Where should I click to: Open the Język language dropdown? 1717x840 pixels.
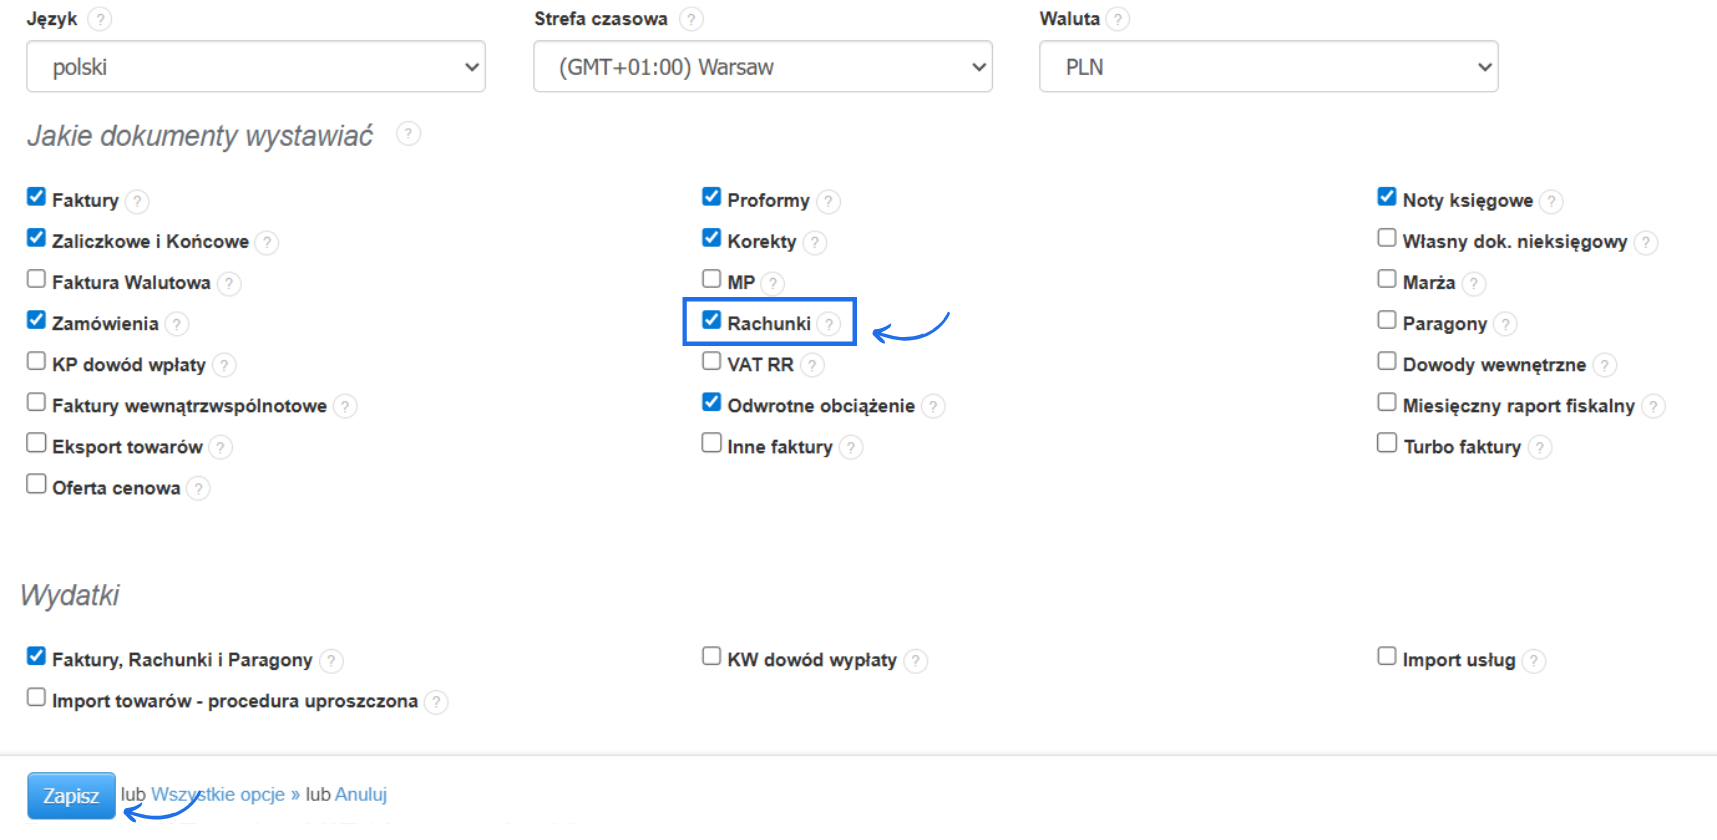256,67
